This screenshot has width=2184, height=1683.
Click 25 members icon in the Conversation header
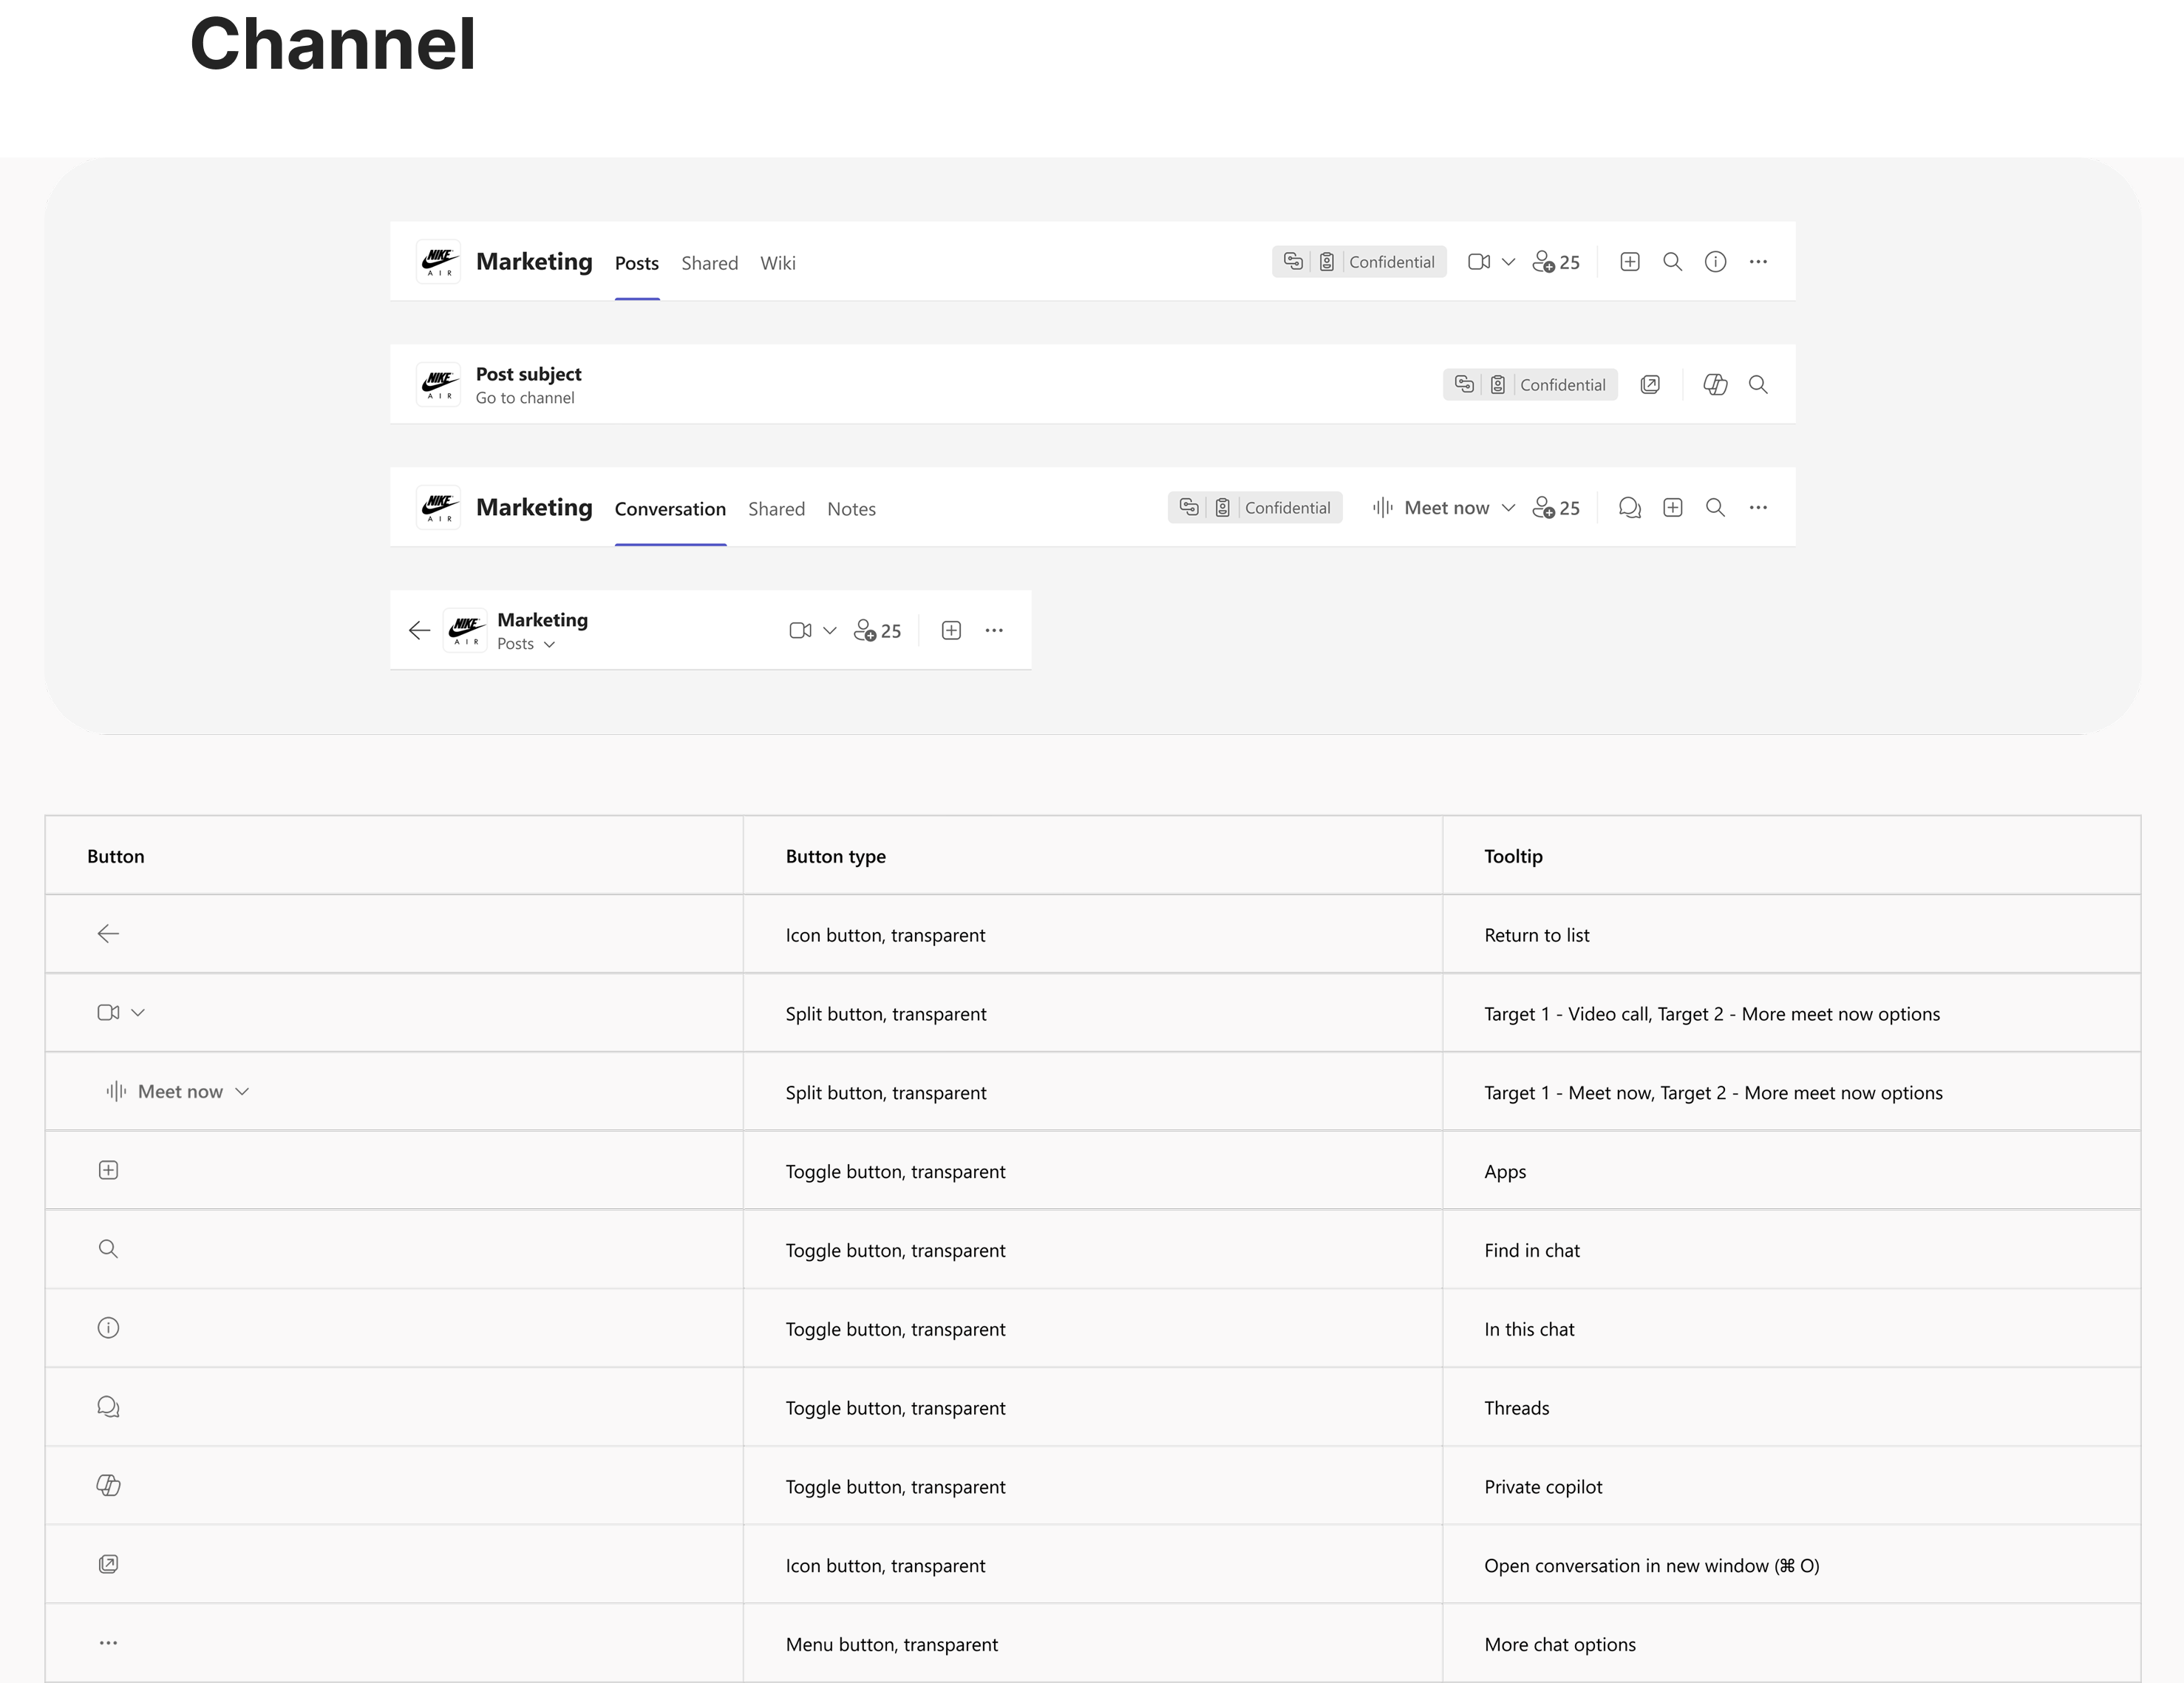click(1556, 508)
